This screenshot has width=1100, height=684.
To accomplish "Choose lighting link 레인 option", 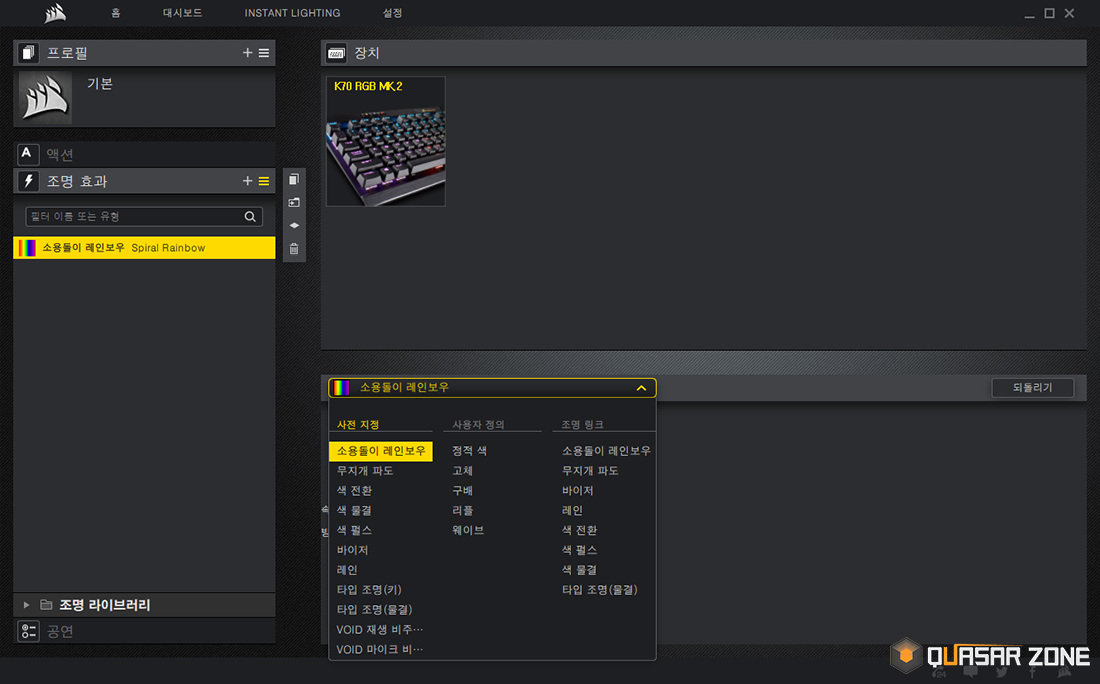I will 572,510.
